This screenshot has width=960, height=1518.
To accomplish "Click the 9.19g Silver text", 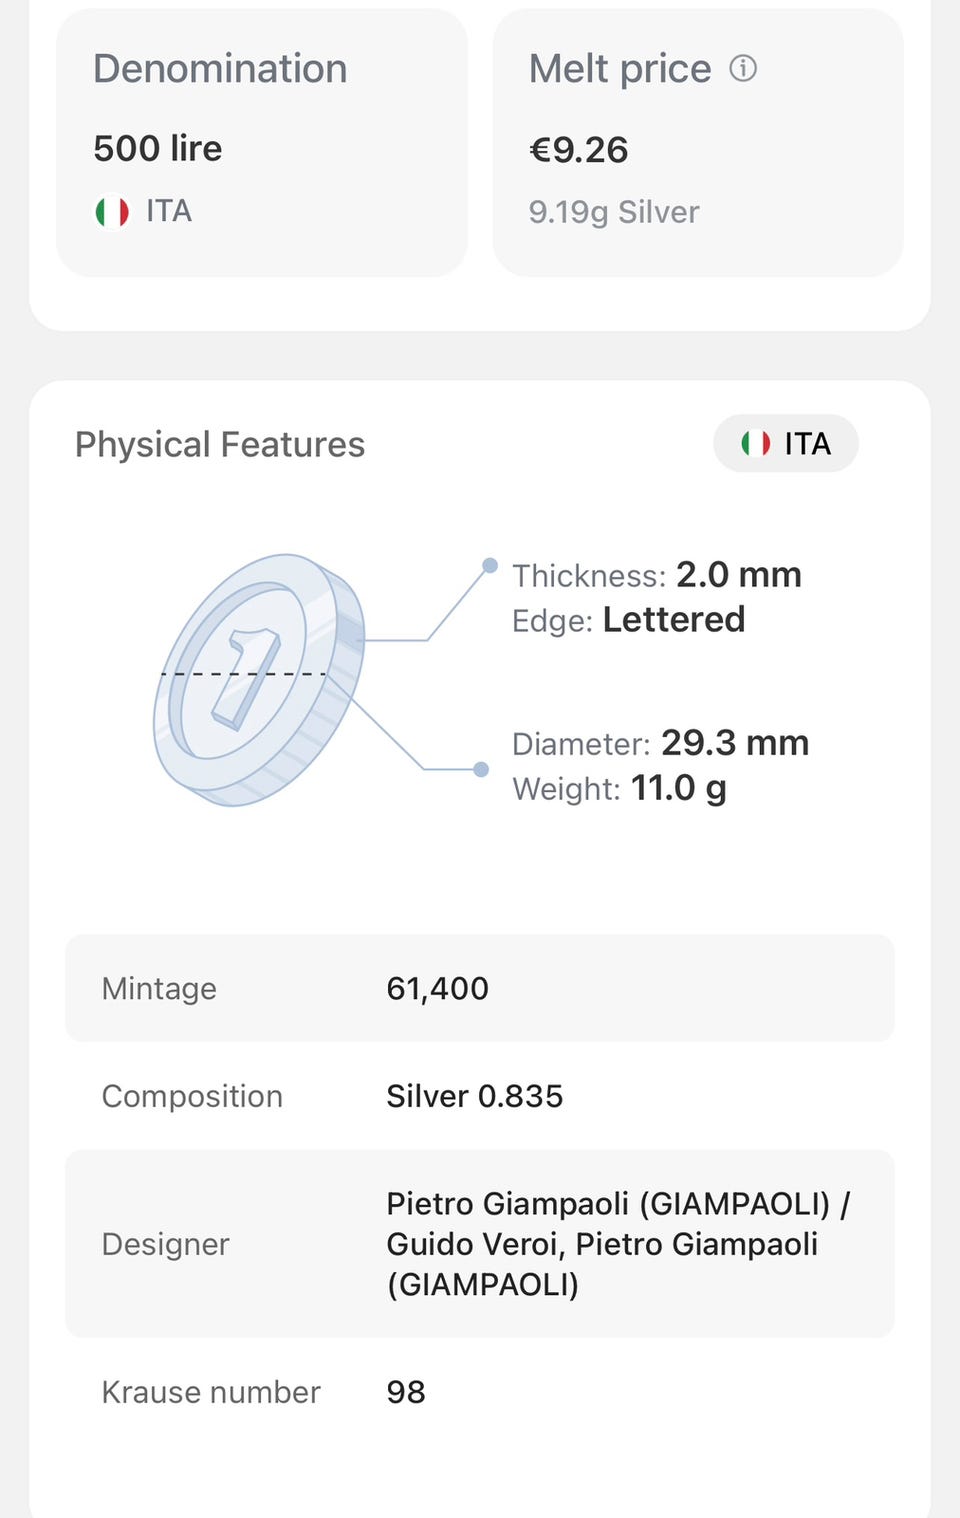I will tap(614, 212).
